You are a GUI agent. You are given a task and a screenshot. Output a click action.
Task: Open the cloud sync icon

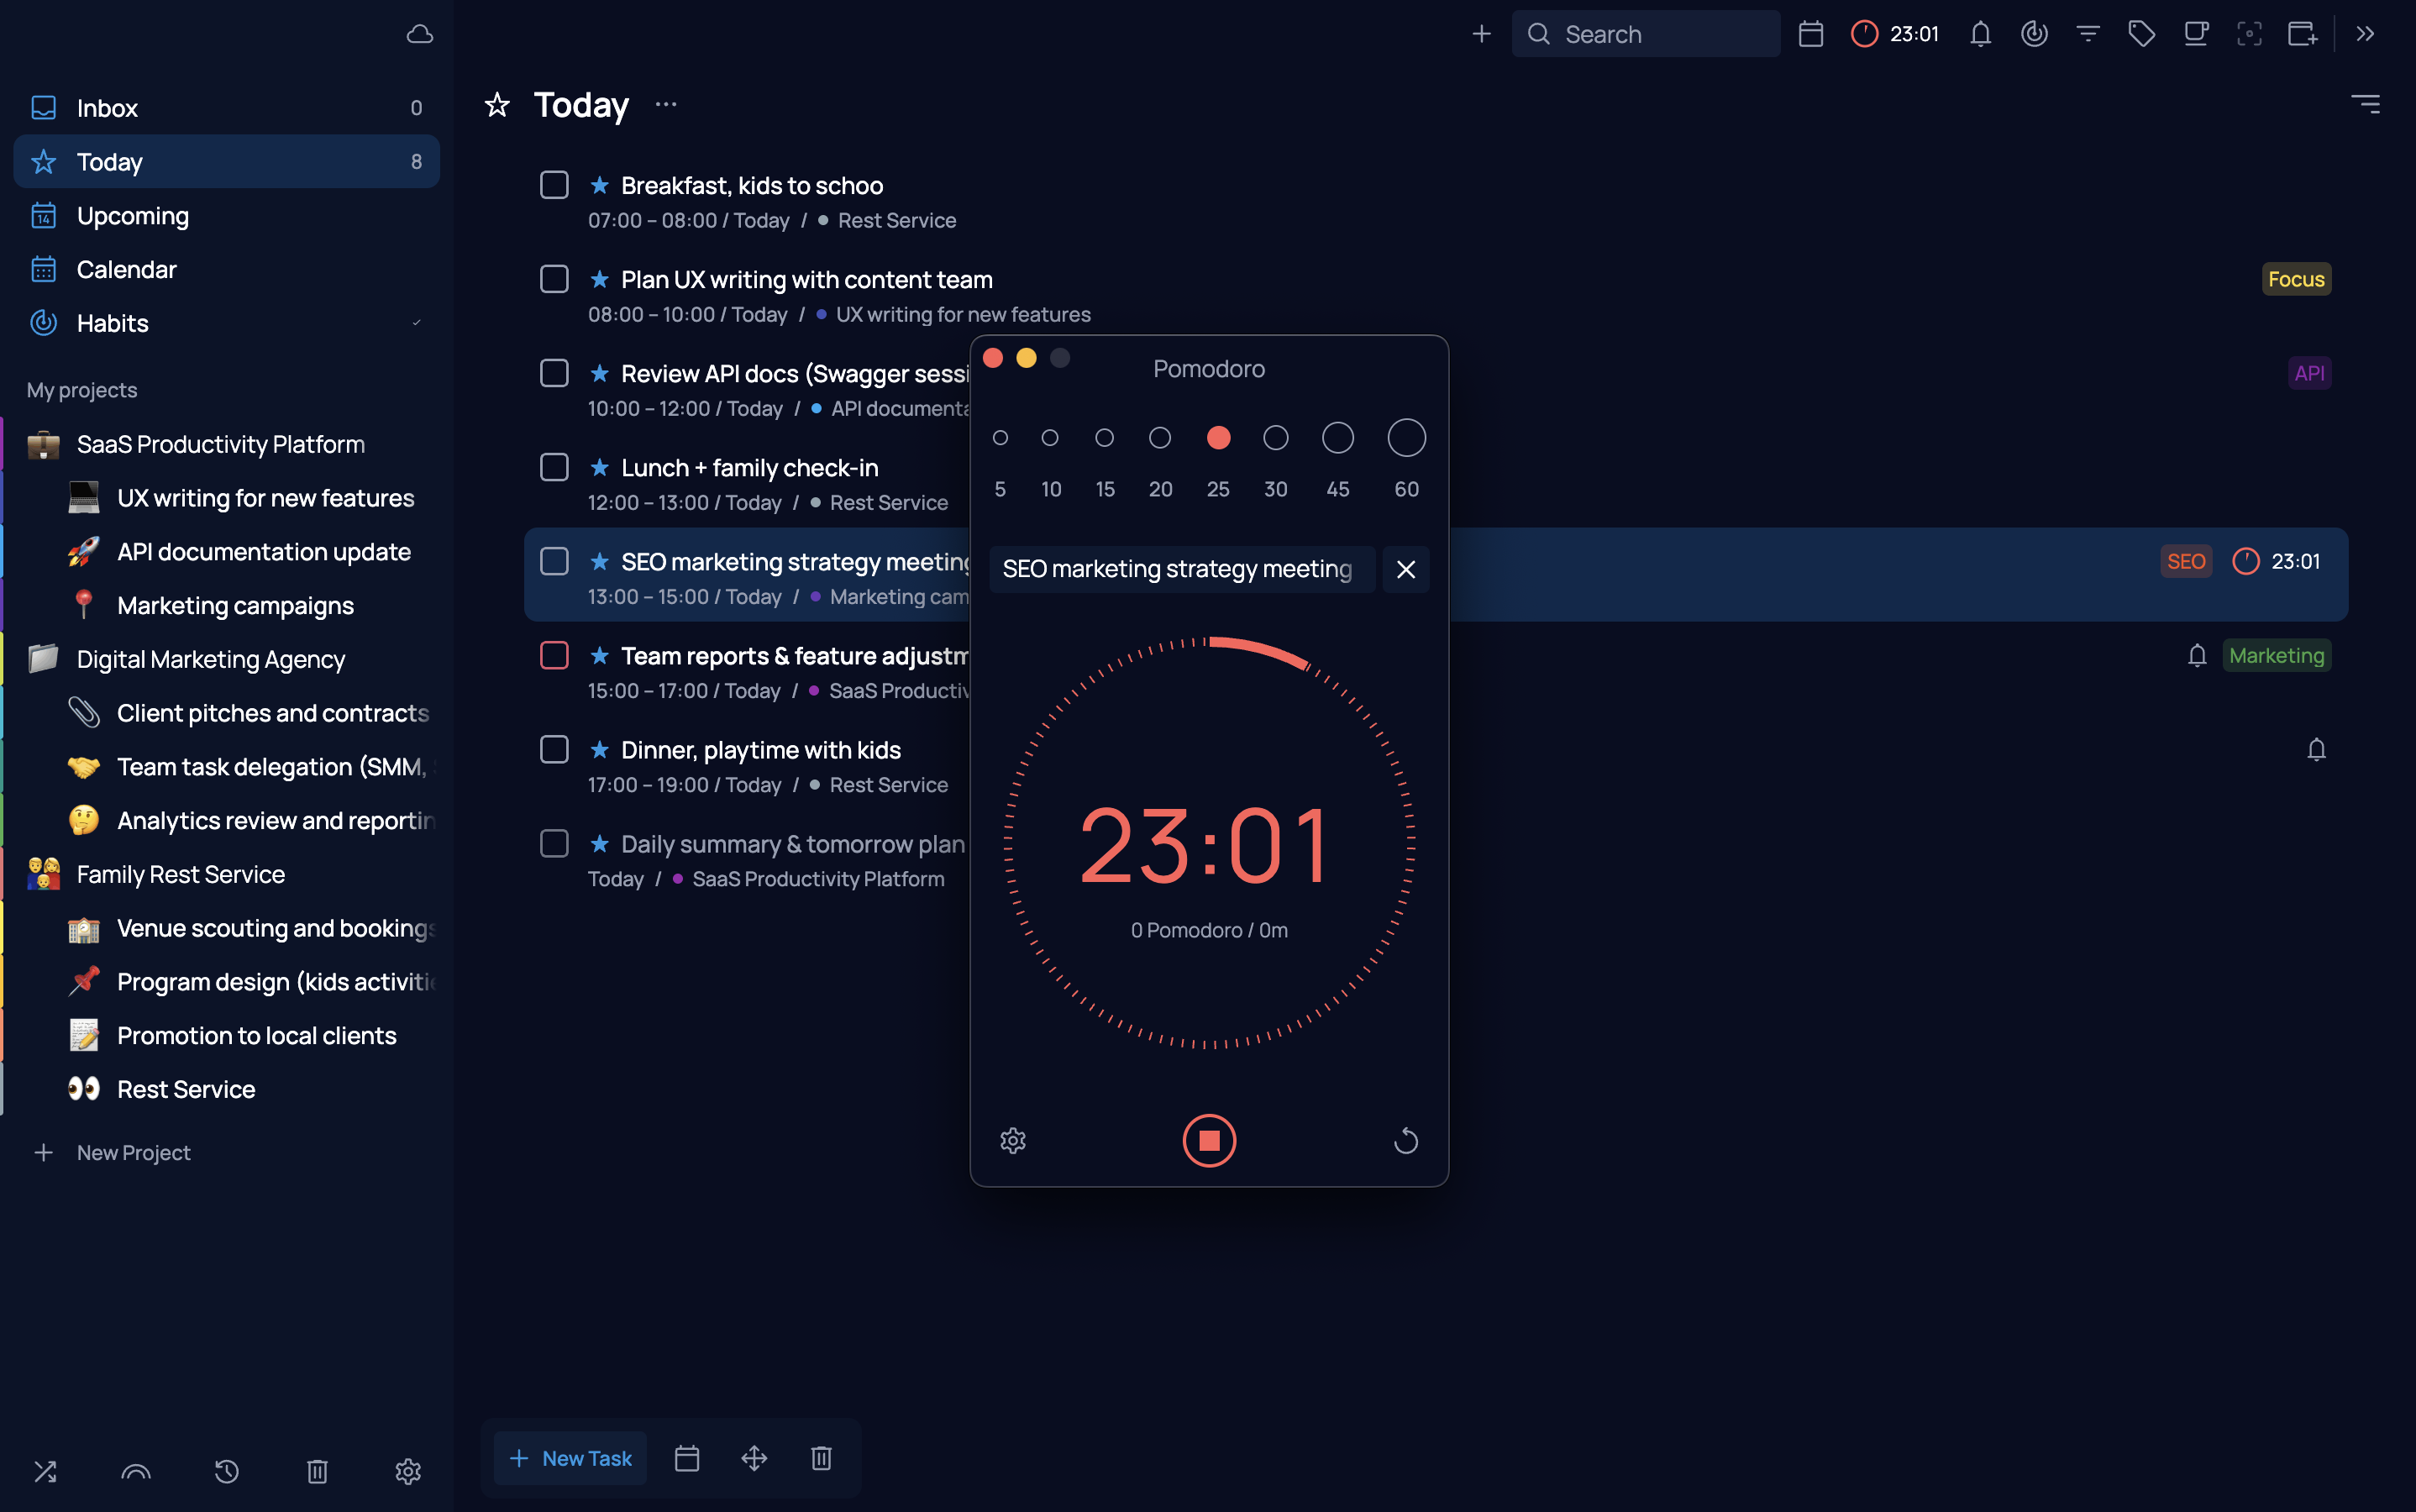(419, 34)
